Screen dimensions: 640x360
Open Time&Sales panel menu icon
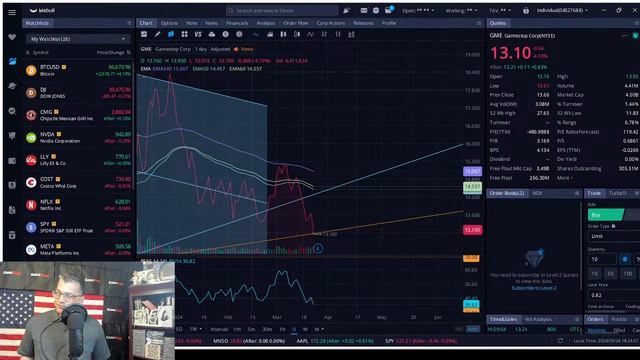[577, 319]
